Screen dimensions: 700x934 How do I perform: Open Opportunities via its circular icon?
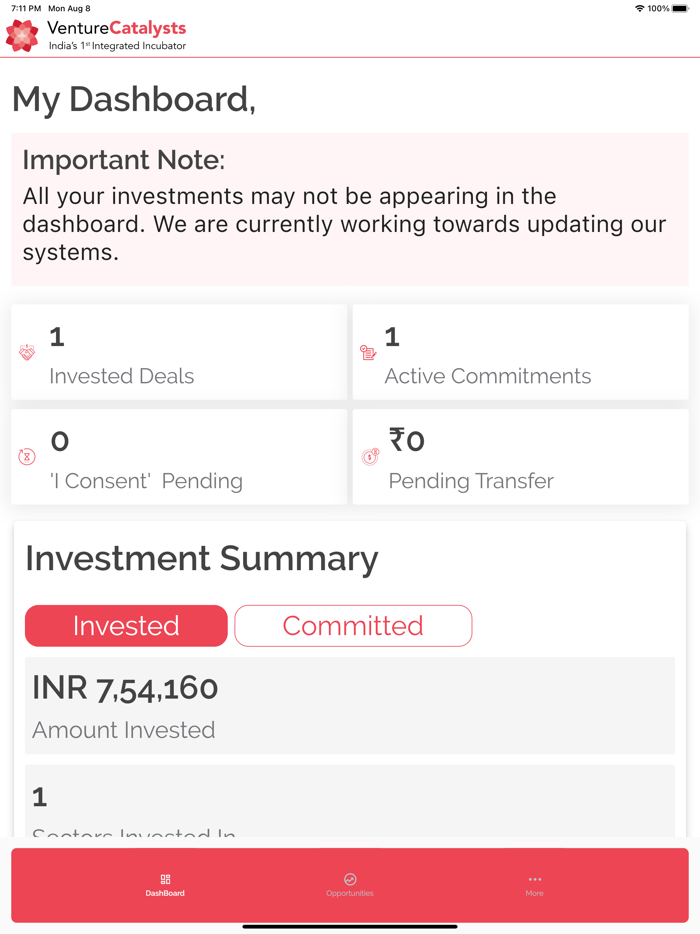click(350, 880)
